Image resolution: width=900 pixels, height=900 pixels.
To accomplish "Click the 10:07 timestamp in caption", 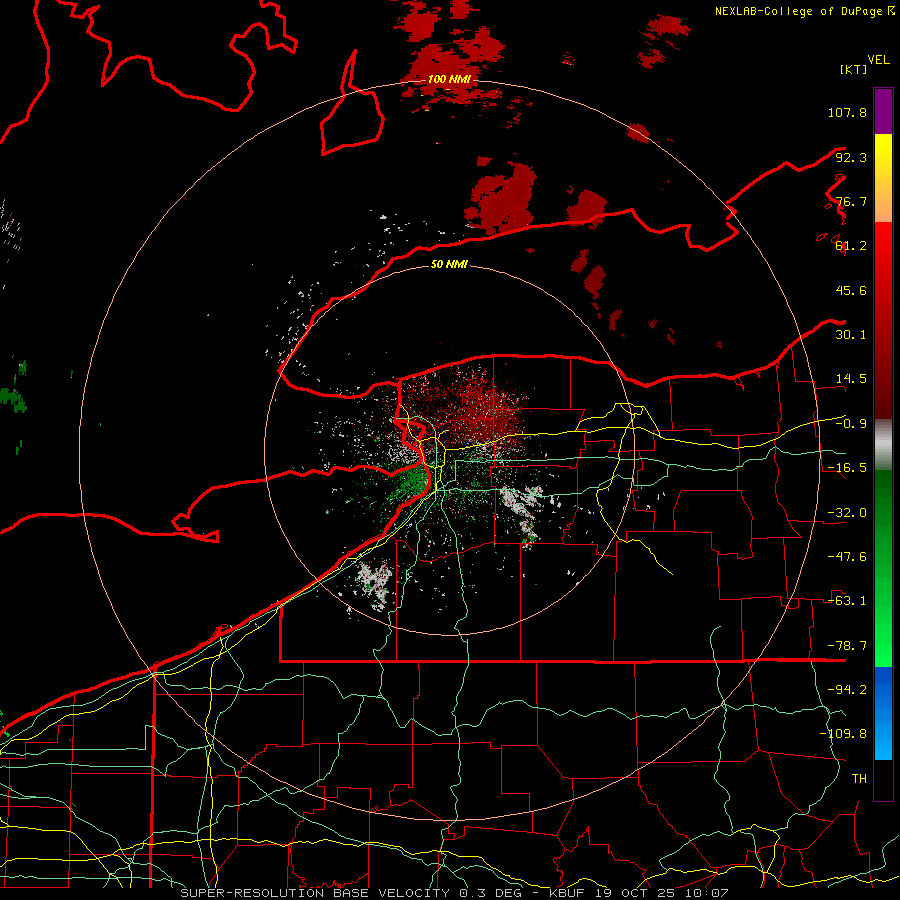I will pos(708,893).
